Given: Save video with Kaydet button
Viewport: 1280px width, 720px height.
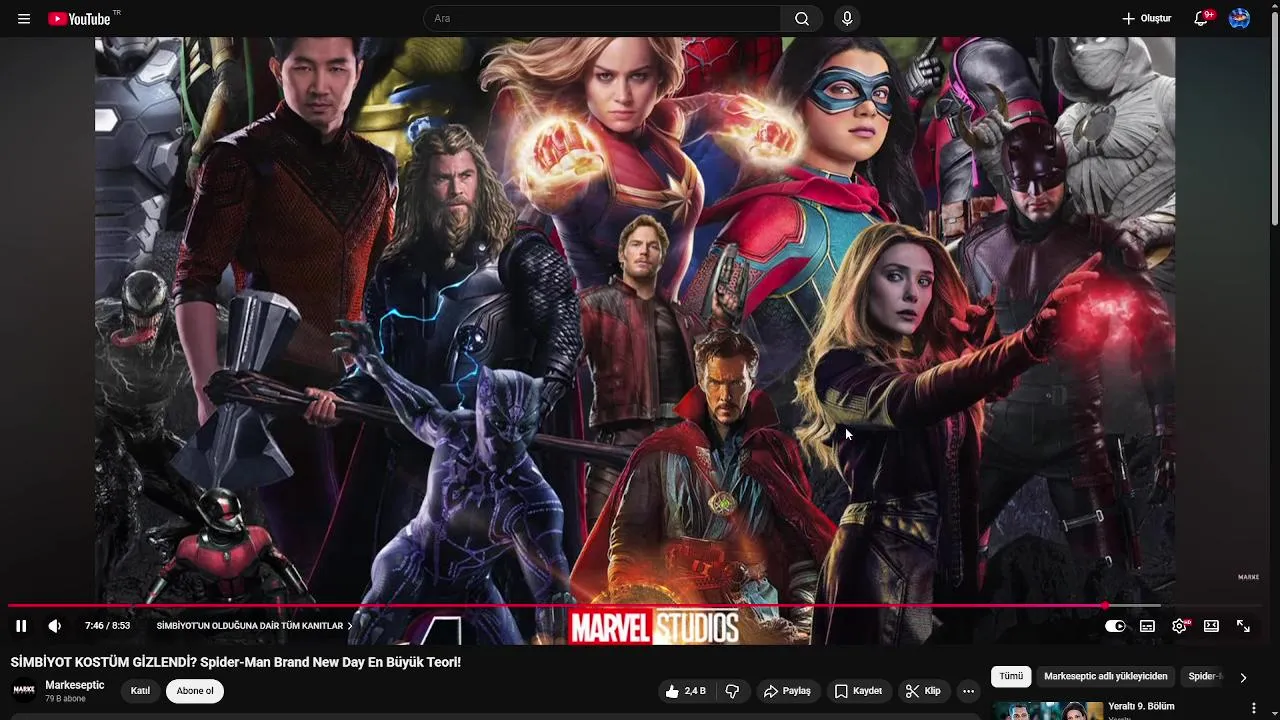Looking at the screenshot, I should pyautogui.click(x=858, y=691).
